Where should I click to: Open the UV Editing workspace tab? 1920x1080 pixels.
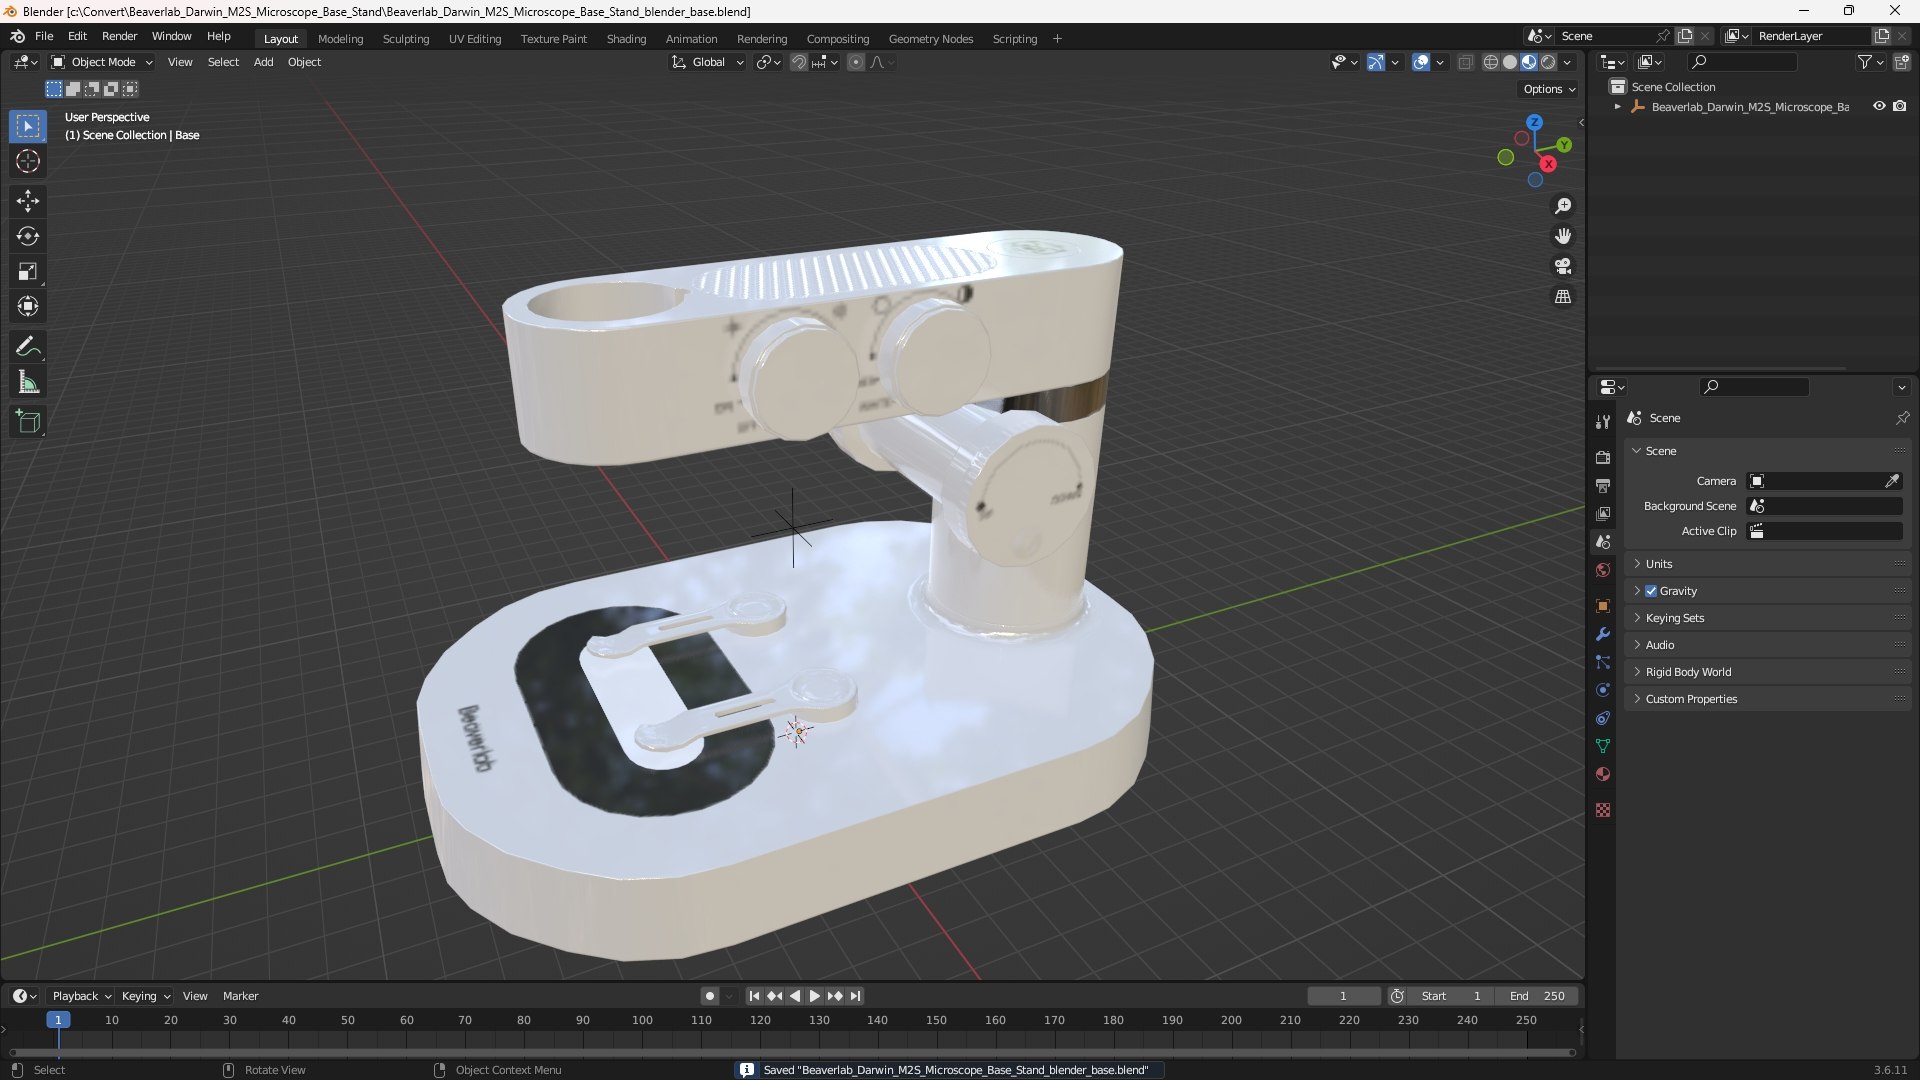[x=475, y=39]
